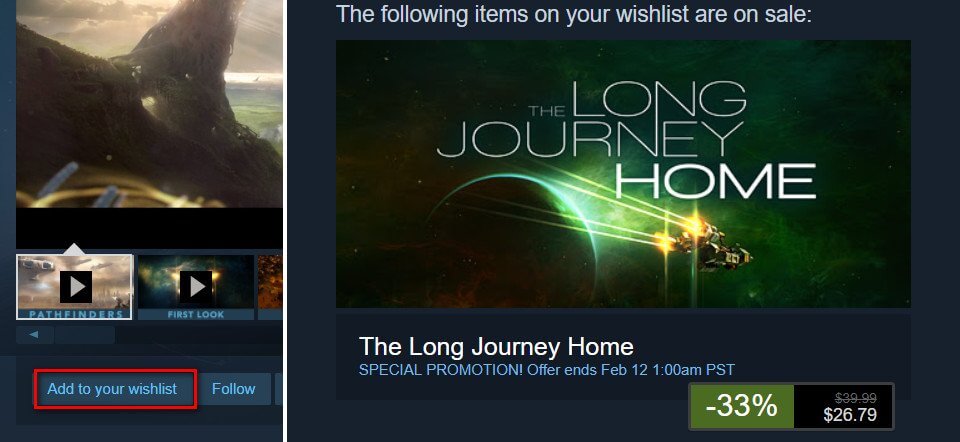The width and height of the screenshot is (960, 442).
Task: Click the struck-through original price $39.99
Action: coord(854,397)
